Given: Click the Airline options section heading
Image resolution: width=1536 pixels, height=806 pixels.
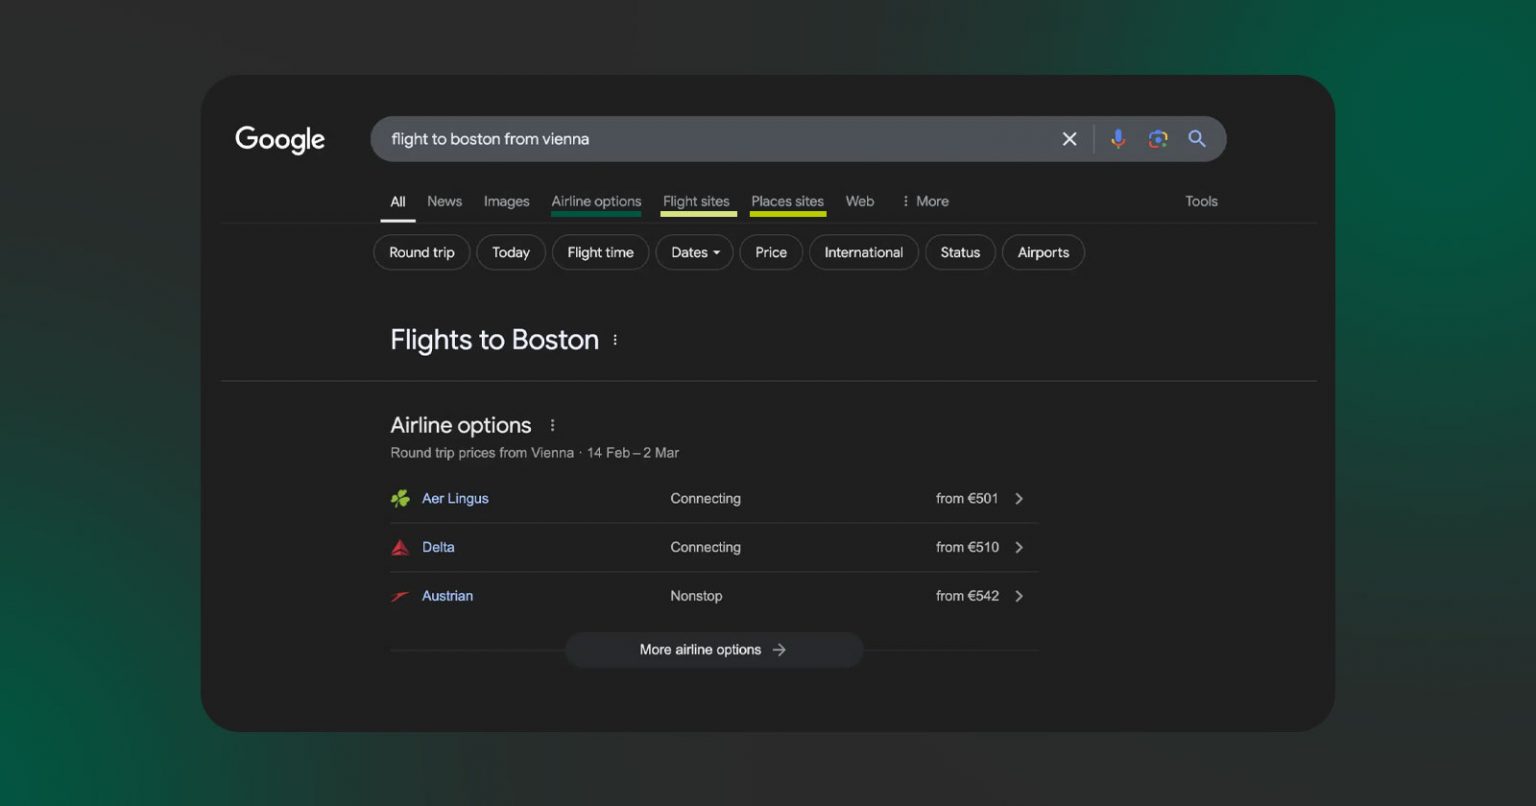Looking at the screenshot, I should tap(460, 425).
